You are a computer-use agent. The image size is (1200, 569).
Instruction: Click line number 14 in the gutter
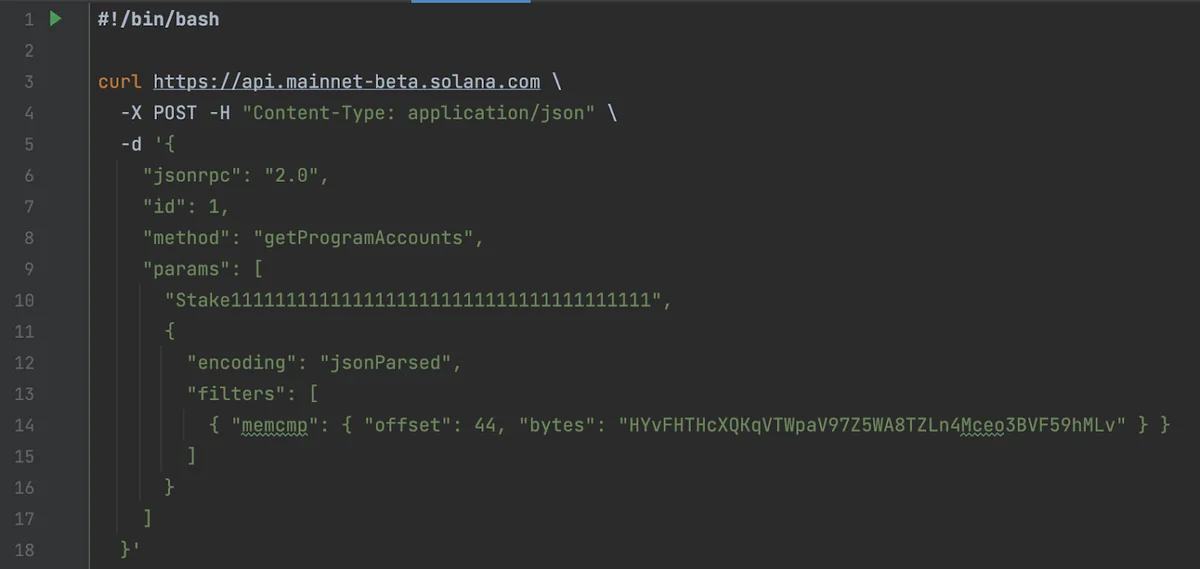[x=24, y=425]
